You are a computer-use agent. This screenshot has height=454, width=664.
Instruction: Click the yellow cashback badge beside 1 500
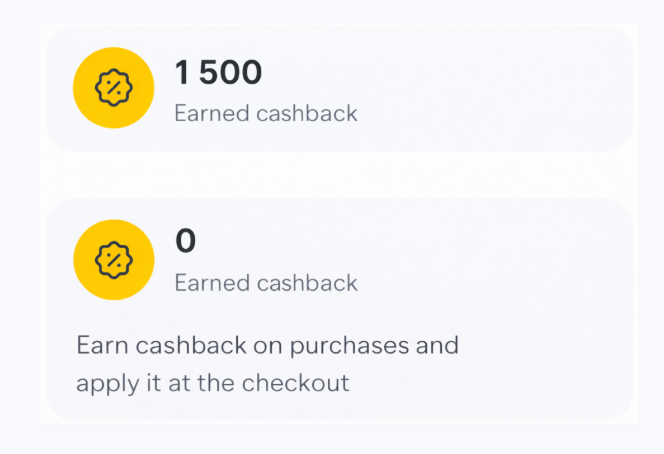113,88
